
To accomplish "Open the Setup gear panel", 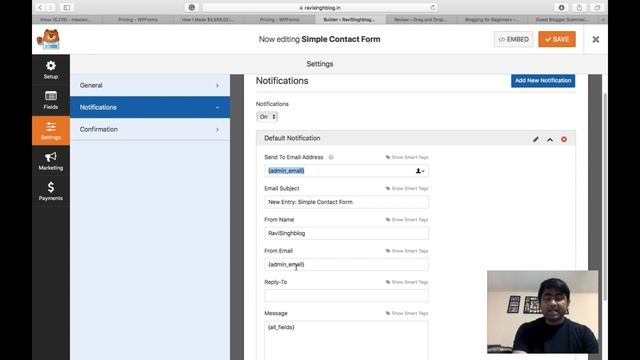I will pyautogui.click(x=51, y=69).
